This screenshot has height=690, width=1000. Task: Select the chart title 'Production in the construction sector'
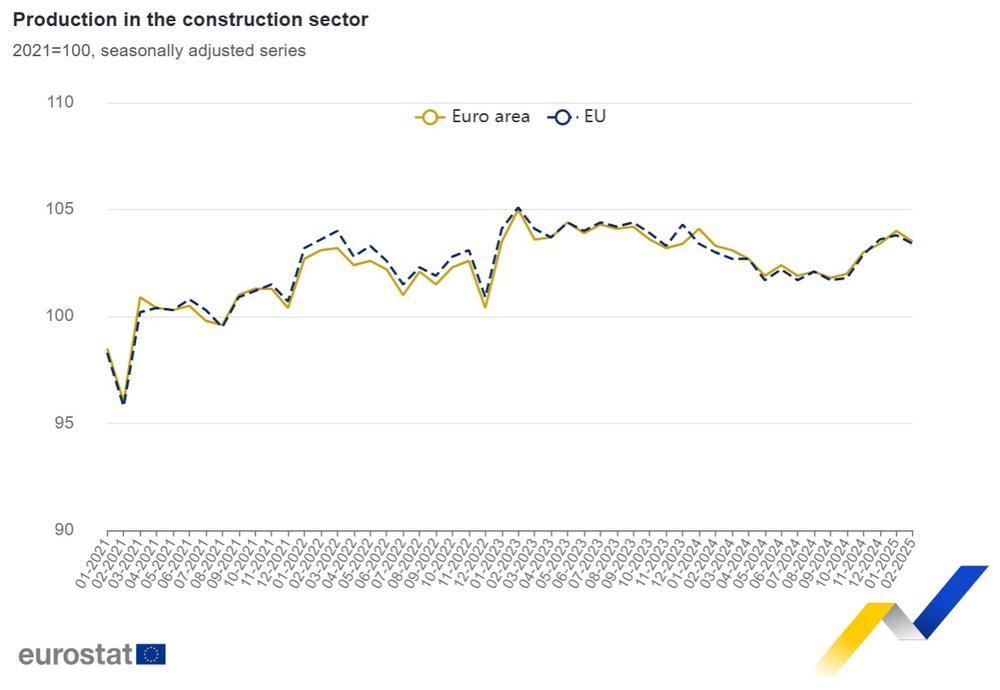coord(190,21)
